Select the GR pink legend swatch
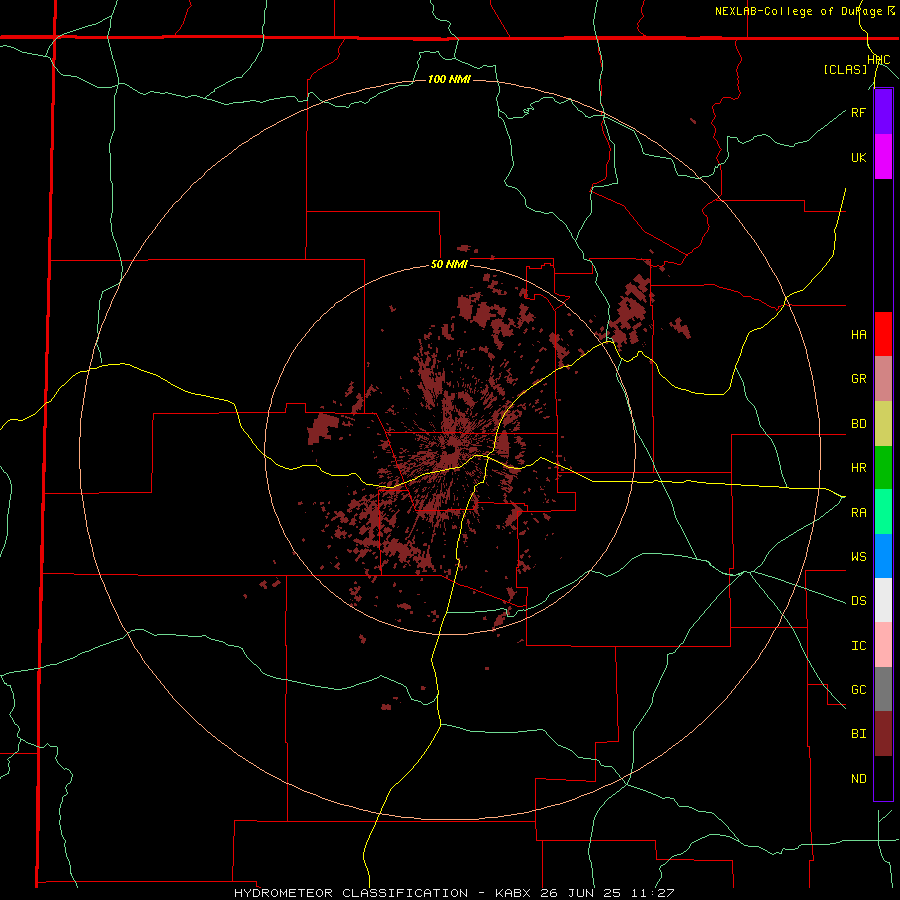900x900 pixels. click(x=883, y=378)
